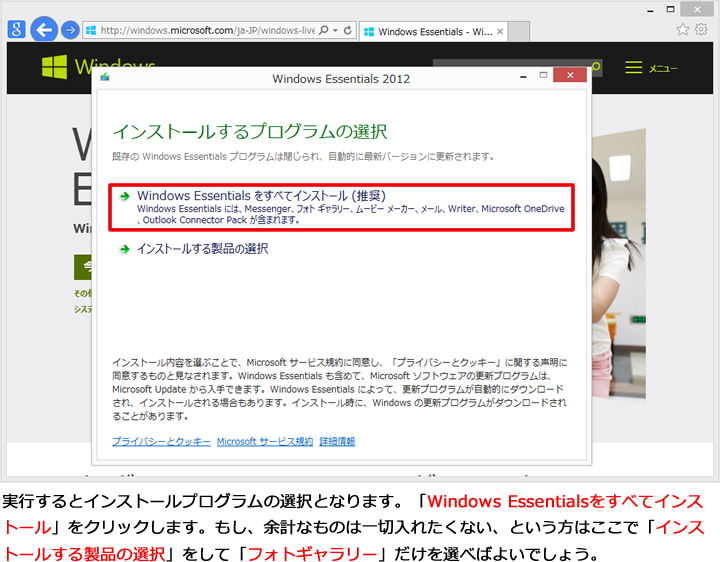The image size is (720, 562).
Task: Click the Favorites star icon
Action: click(x=682, y=29)
